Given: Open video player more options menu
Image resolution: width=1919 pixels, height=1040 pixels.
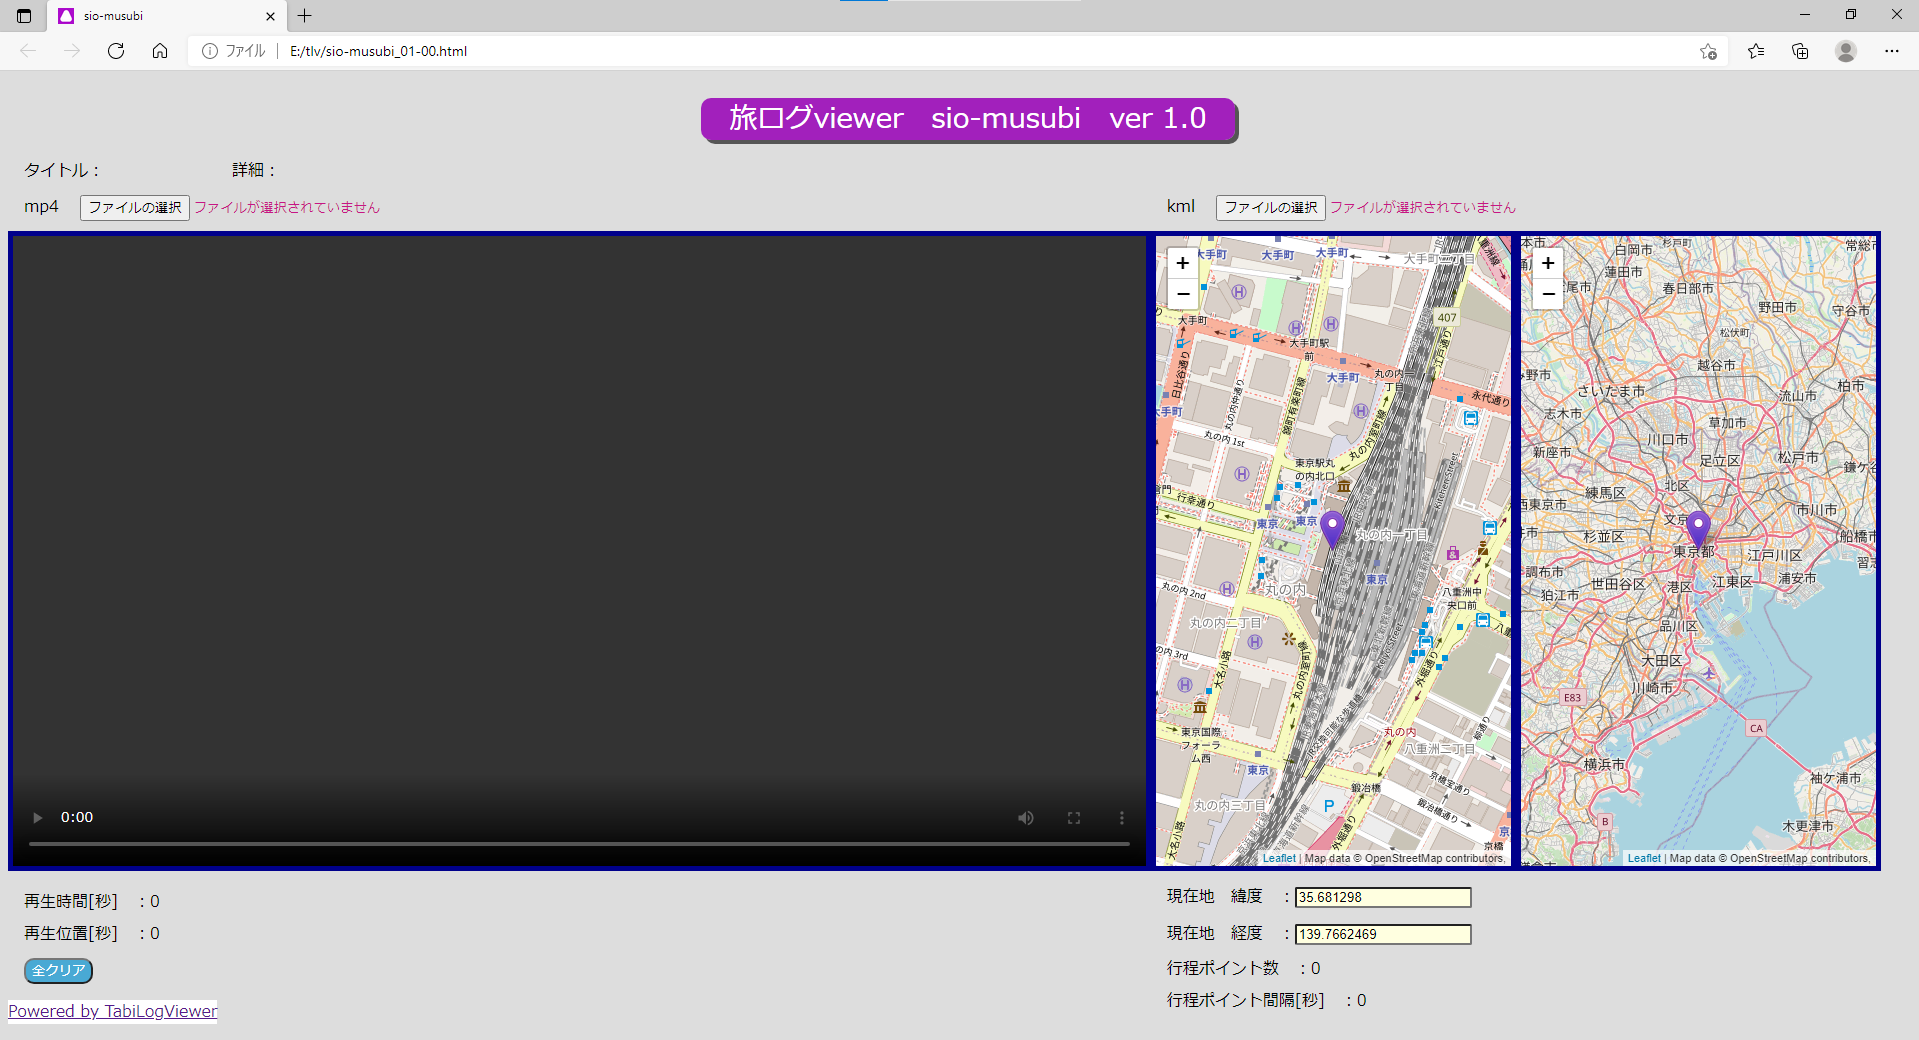Looking at the screenshot, I should 1121,818.
